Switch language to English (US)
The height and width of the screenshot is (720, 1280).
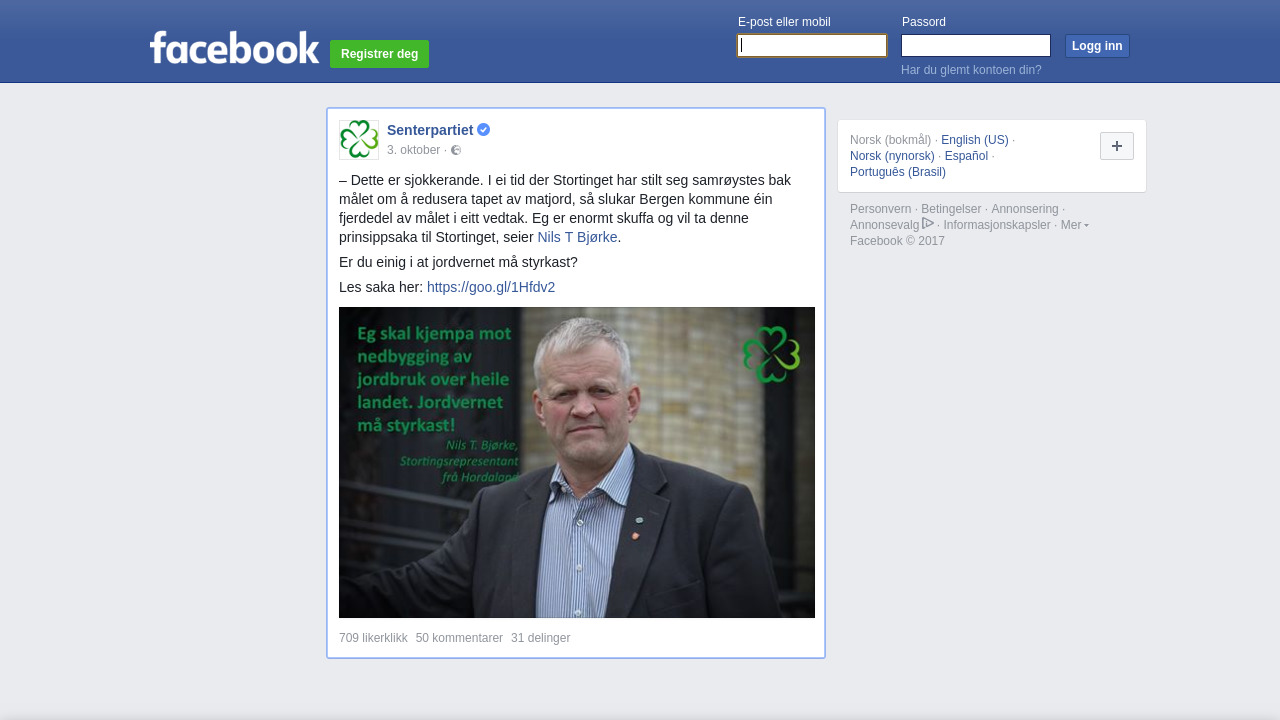coord(975,140)
